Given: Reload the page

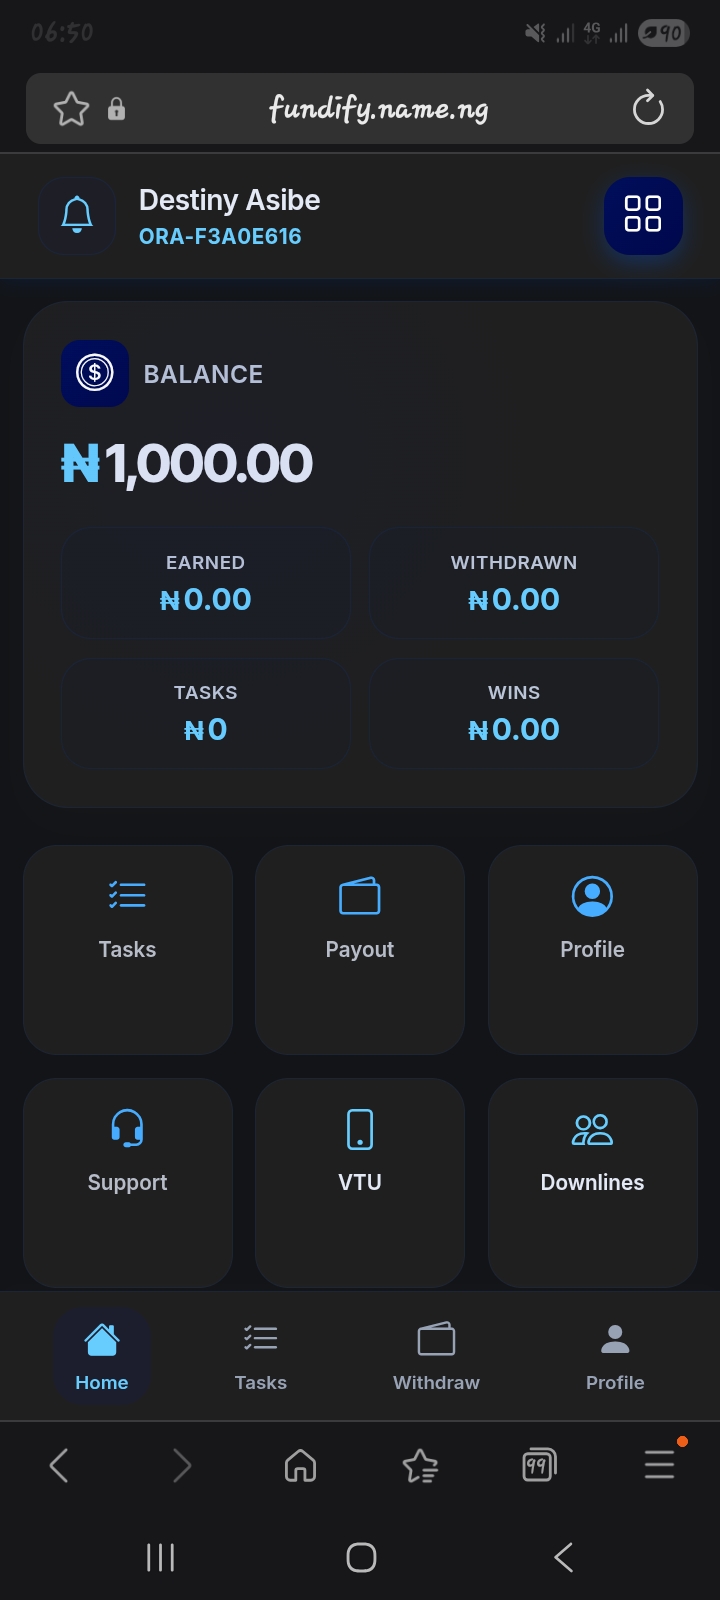Looking at the screenshot, I should pyautogui.click(x=648, y=108).
